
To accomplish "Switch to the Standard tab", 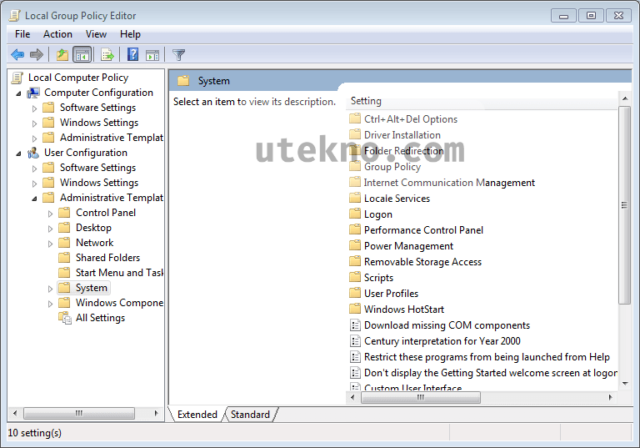I will (250, 415).
